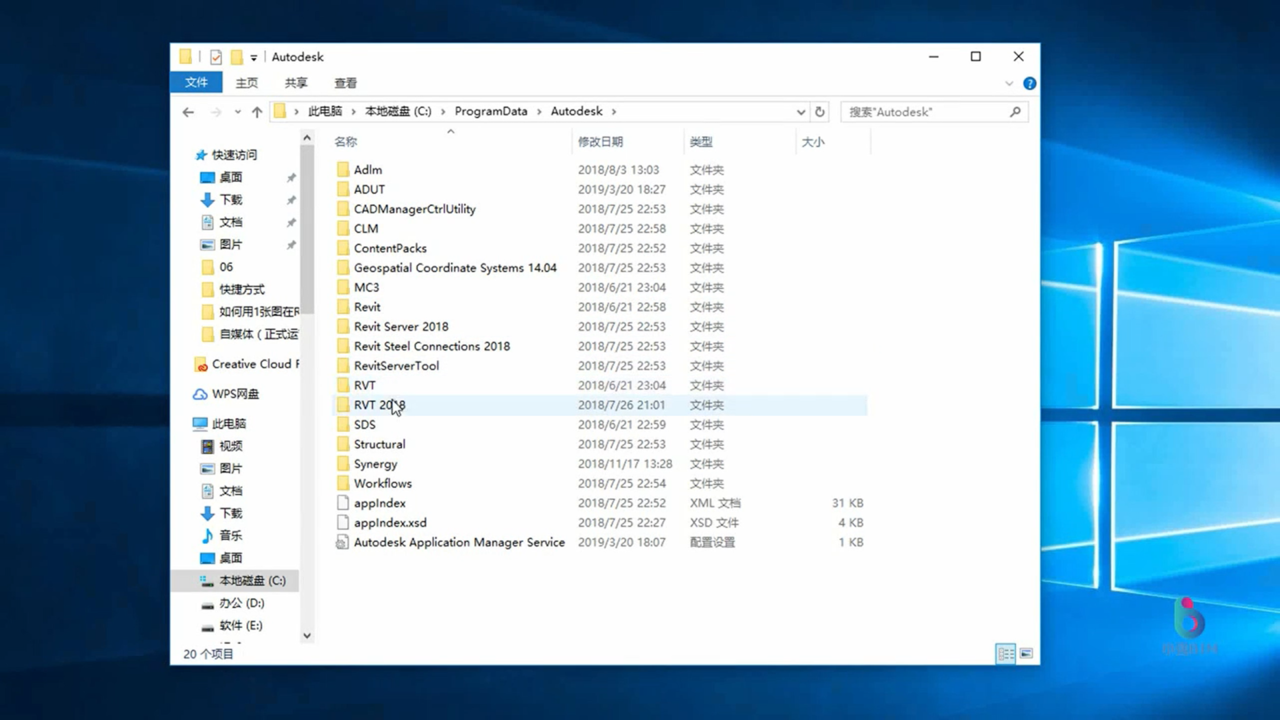
Task: Open recent locations dropdown arrow
Action: click(x=237, y=112)
